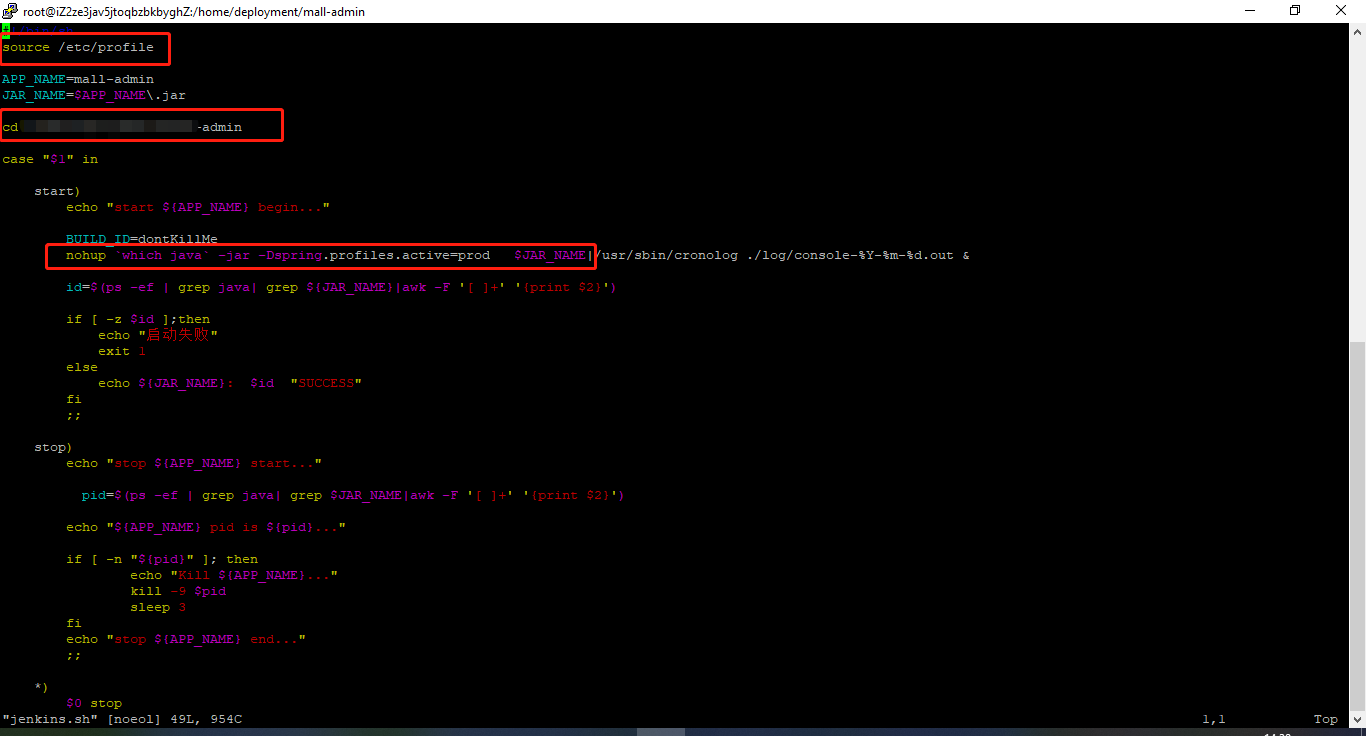Click 'echo "stop ${APP_NAME} end..."' line
This screenshot has width=1366, height=736.
coord(186,639)
